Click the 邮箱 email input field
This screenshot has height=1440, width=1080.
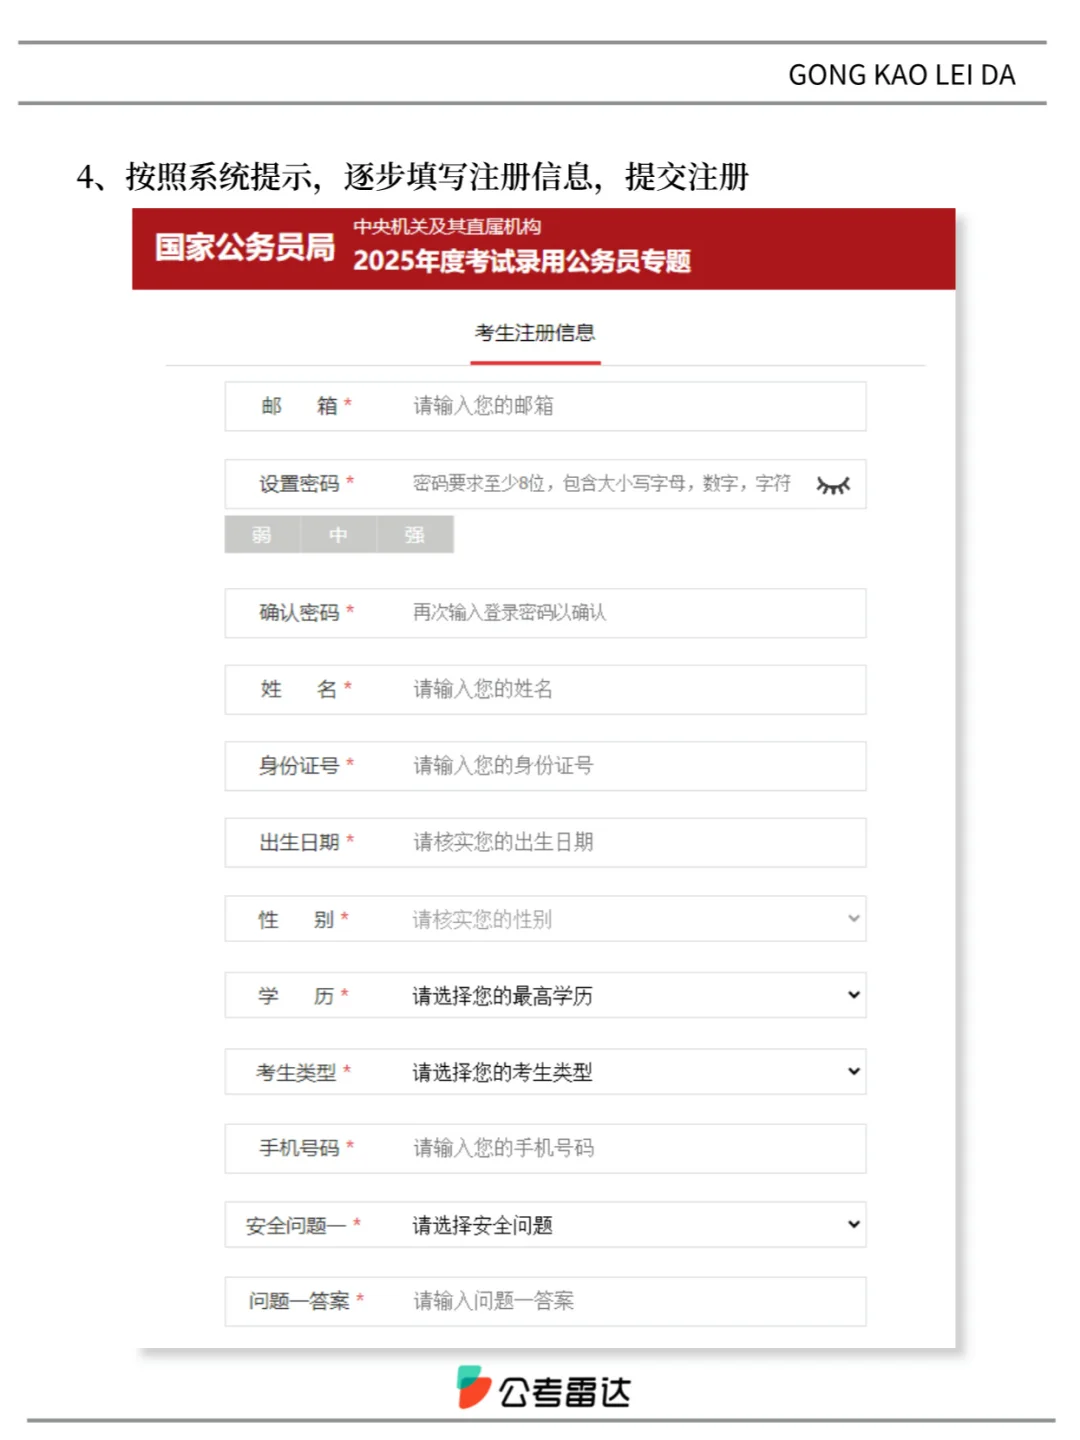(x=545, y=406)
